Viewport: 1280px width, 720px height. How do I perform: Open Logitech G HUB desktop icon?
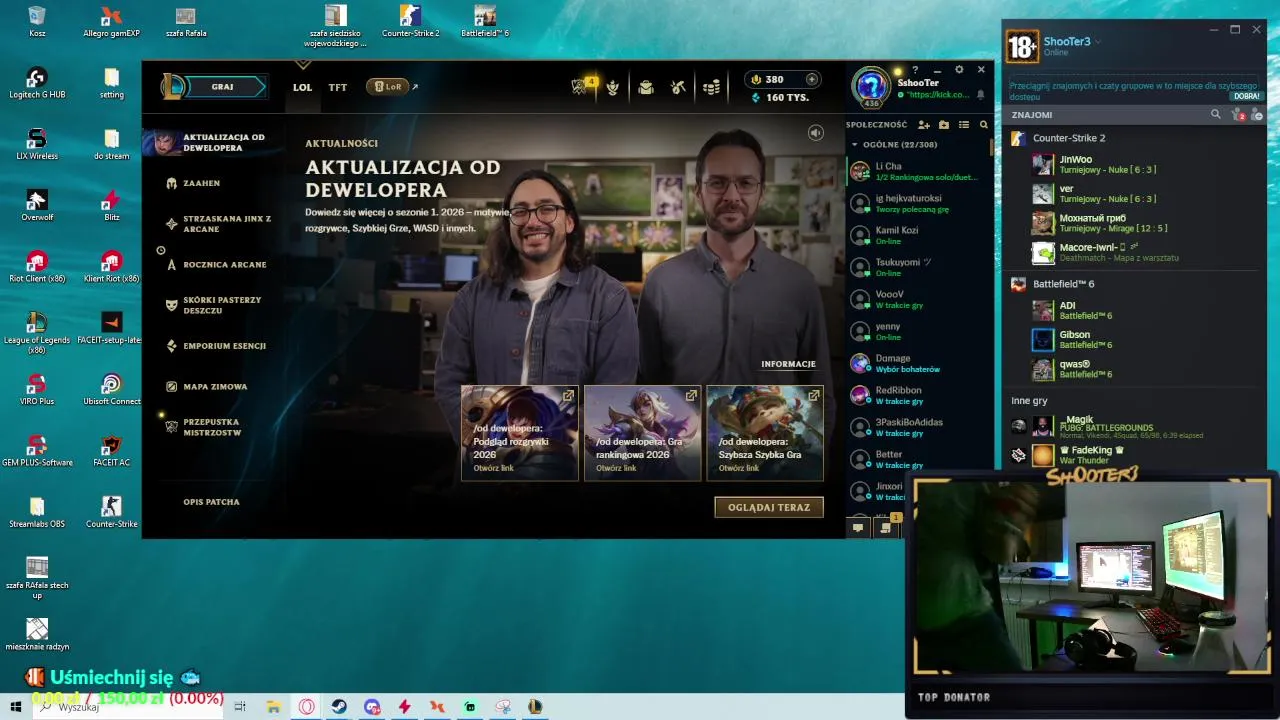[37, 84]
